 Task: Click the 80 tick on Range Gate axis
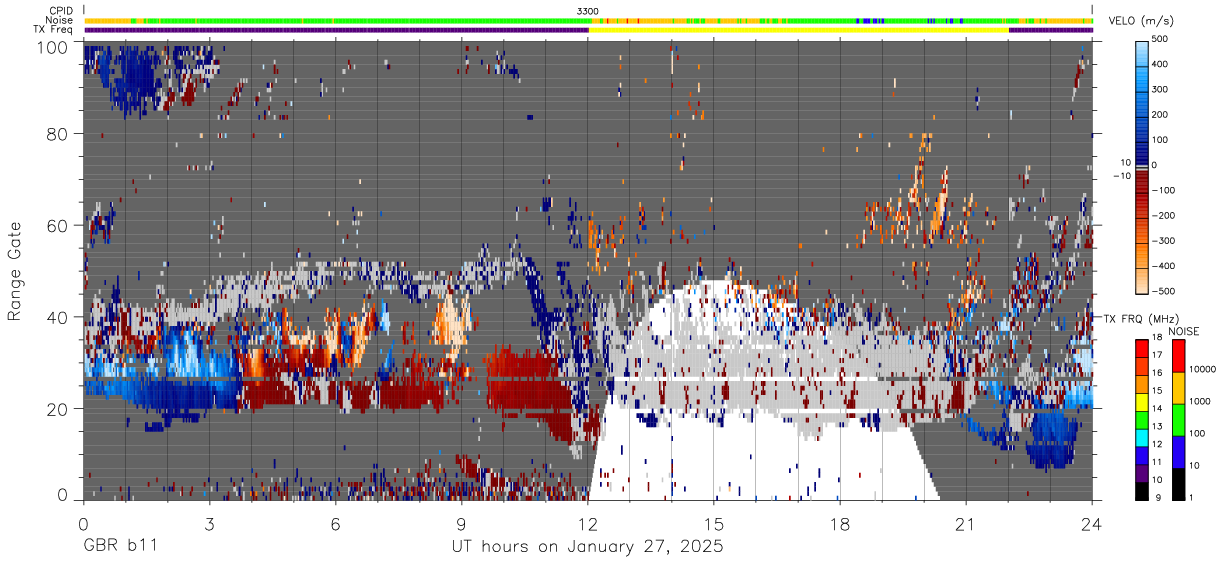pyautogui.click(x=58, y=134)
